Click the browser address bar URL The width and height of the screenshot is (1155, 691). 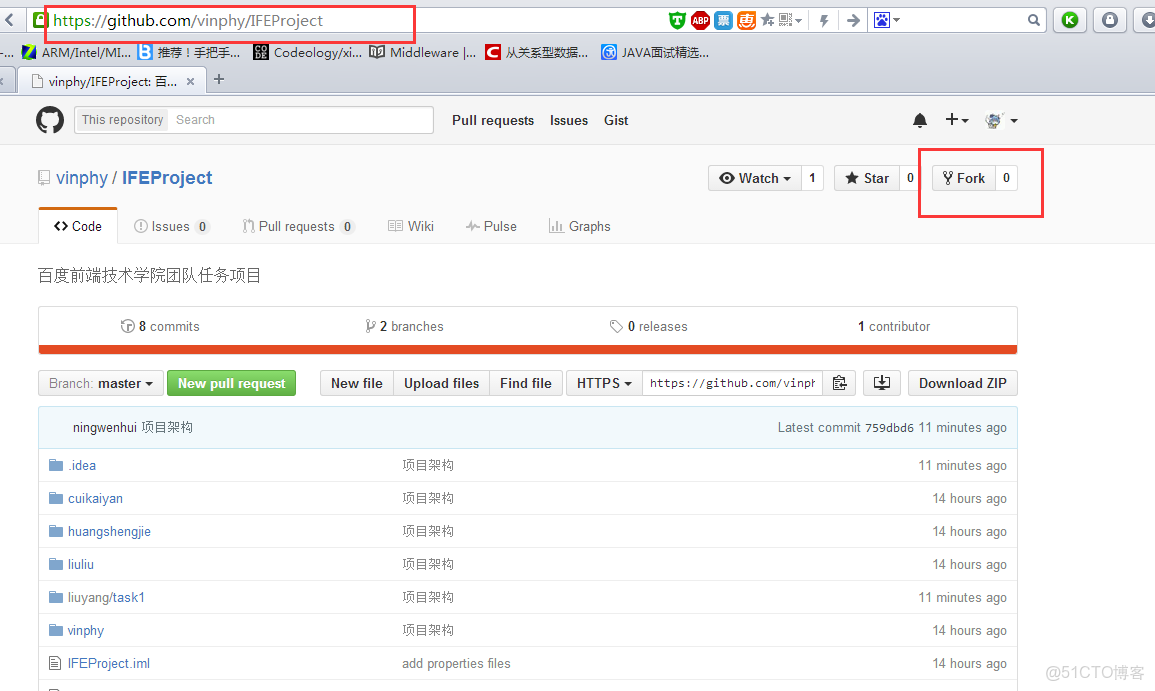tap(188, 21)
